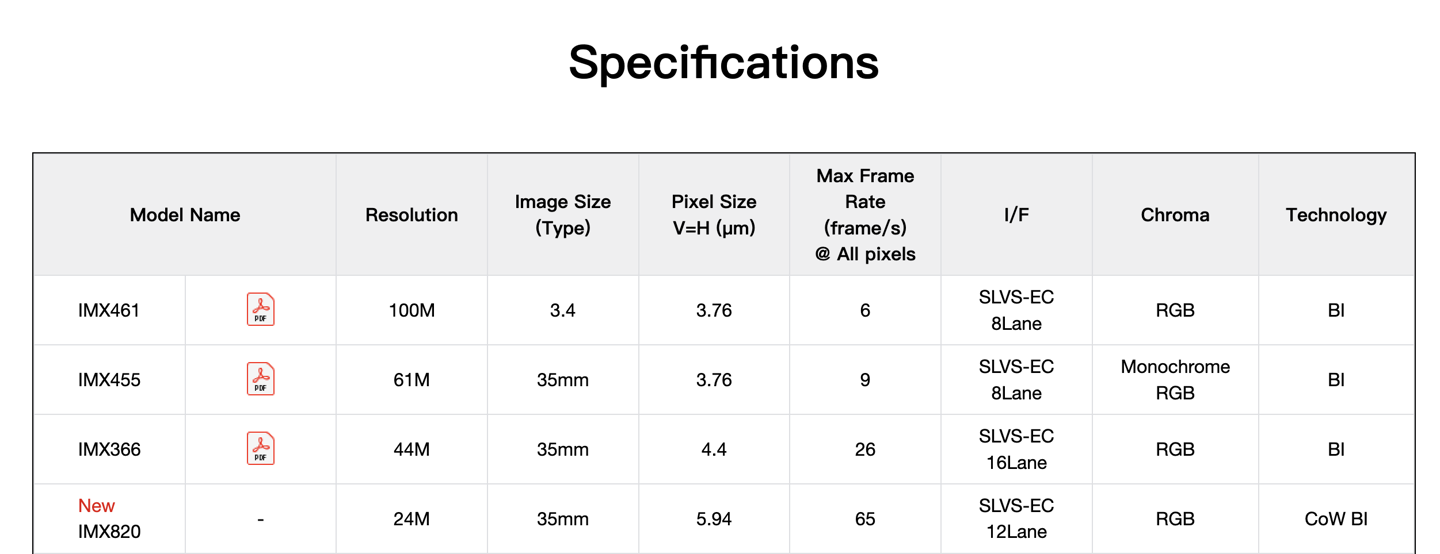Select the 100M resolution cell

[x=412, y=311]
